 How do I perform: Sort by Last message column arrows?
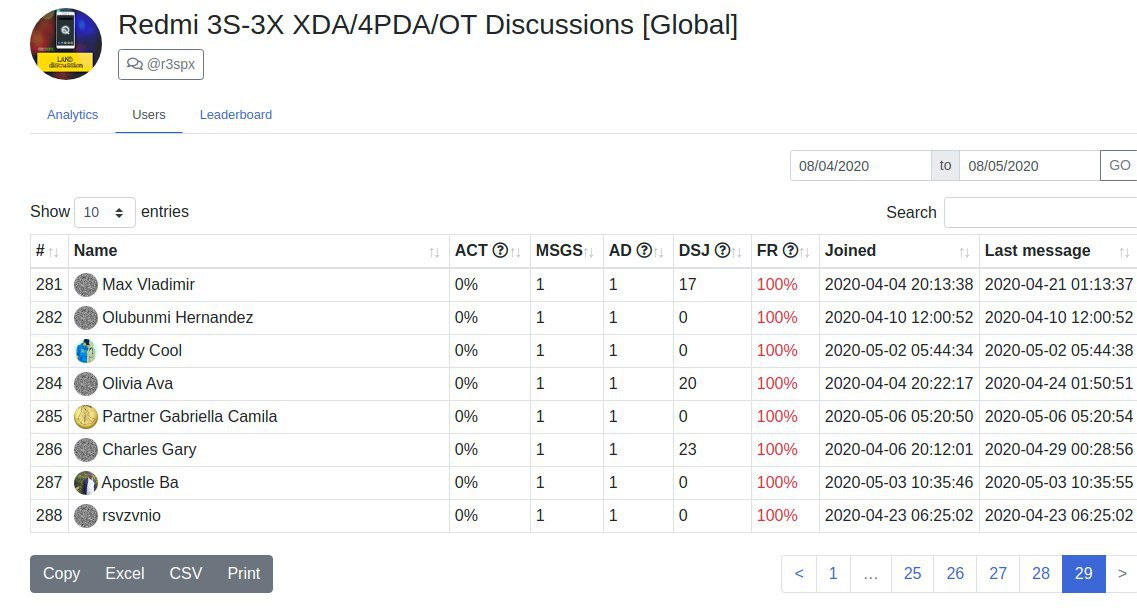pos(1125,252)
